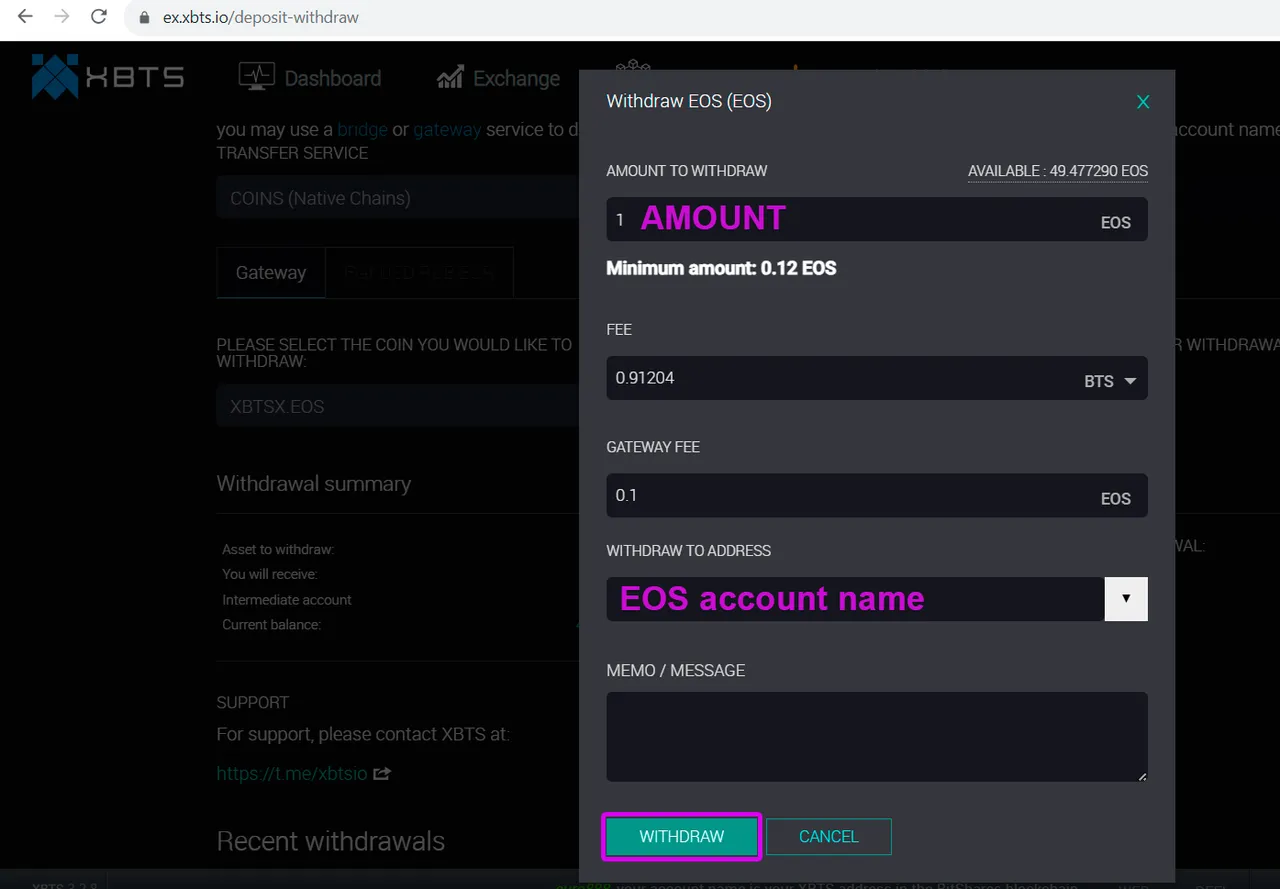
Task: Click the "SUPPORT" heading
Action: [x=253, y=703]
